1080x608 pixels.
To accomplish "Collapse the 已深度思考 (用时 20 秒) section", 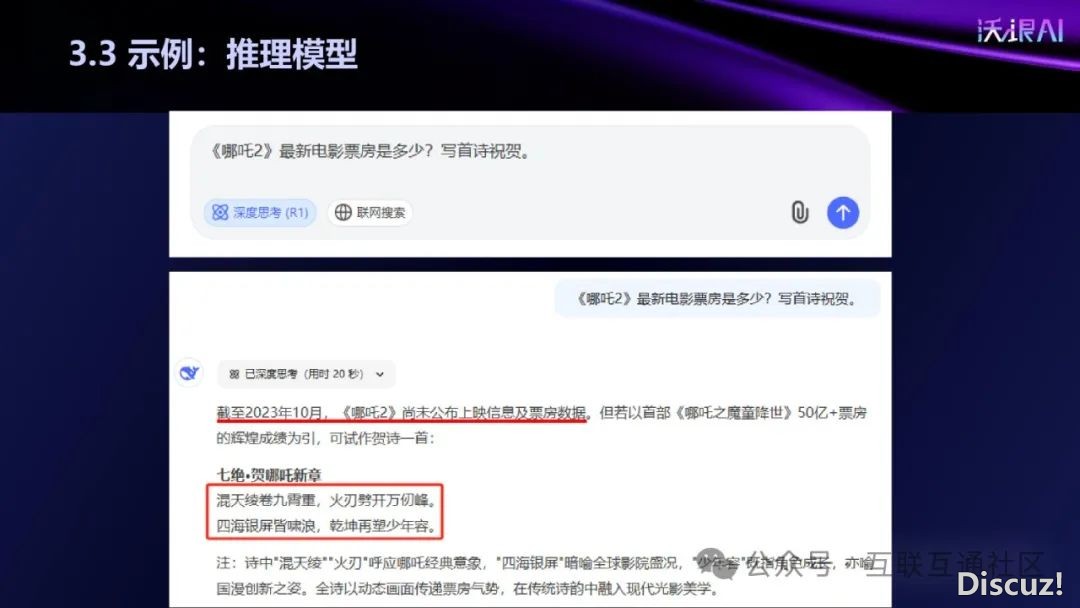I will point(307,374).
